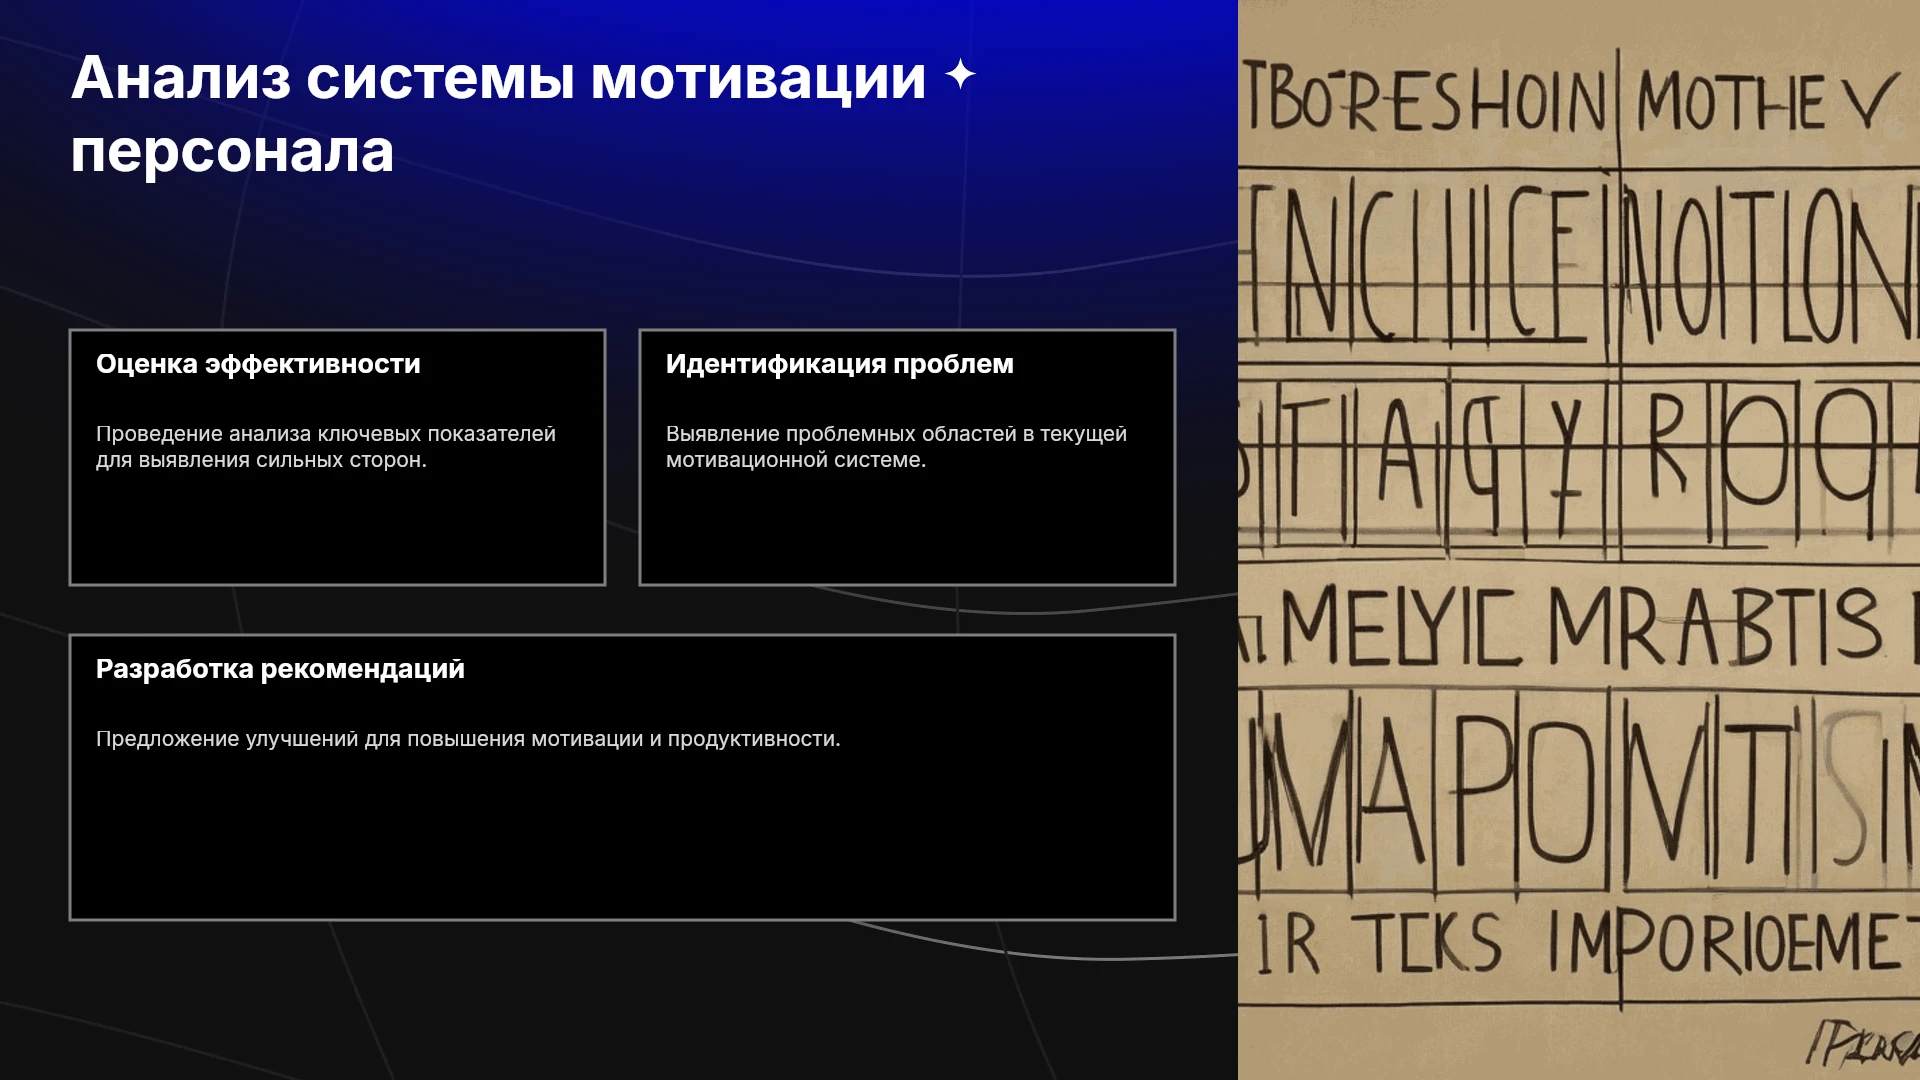Select the 'Разработка рекомендаций' card heading
Image resolution: width=1920 pixels, height=1080 pixels.
[x=280, y=669]
